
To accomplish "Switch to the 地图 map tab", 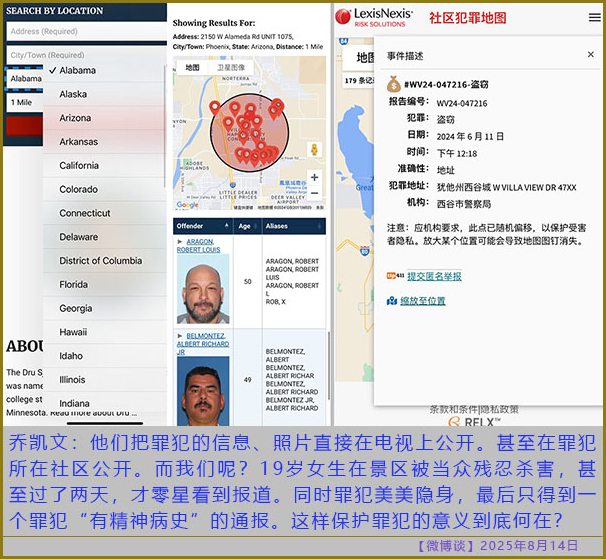I will pos(192,67).
